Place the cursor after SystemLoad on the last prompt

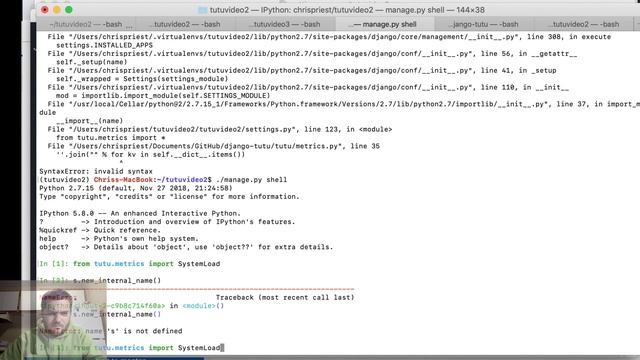pos(221,348)
